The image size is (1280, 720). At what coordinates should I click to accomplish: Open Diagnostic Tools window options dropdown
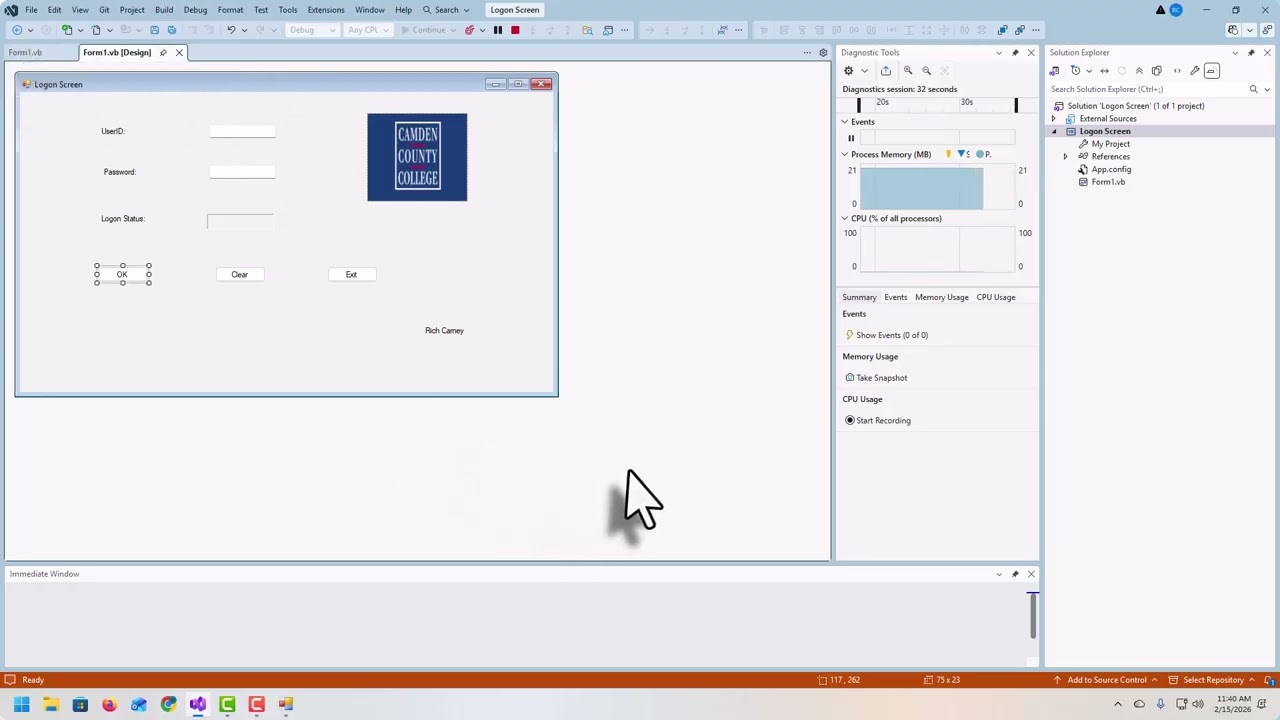(999, 53)
